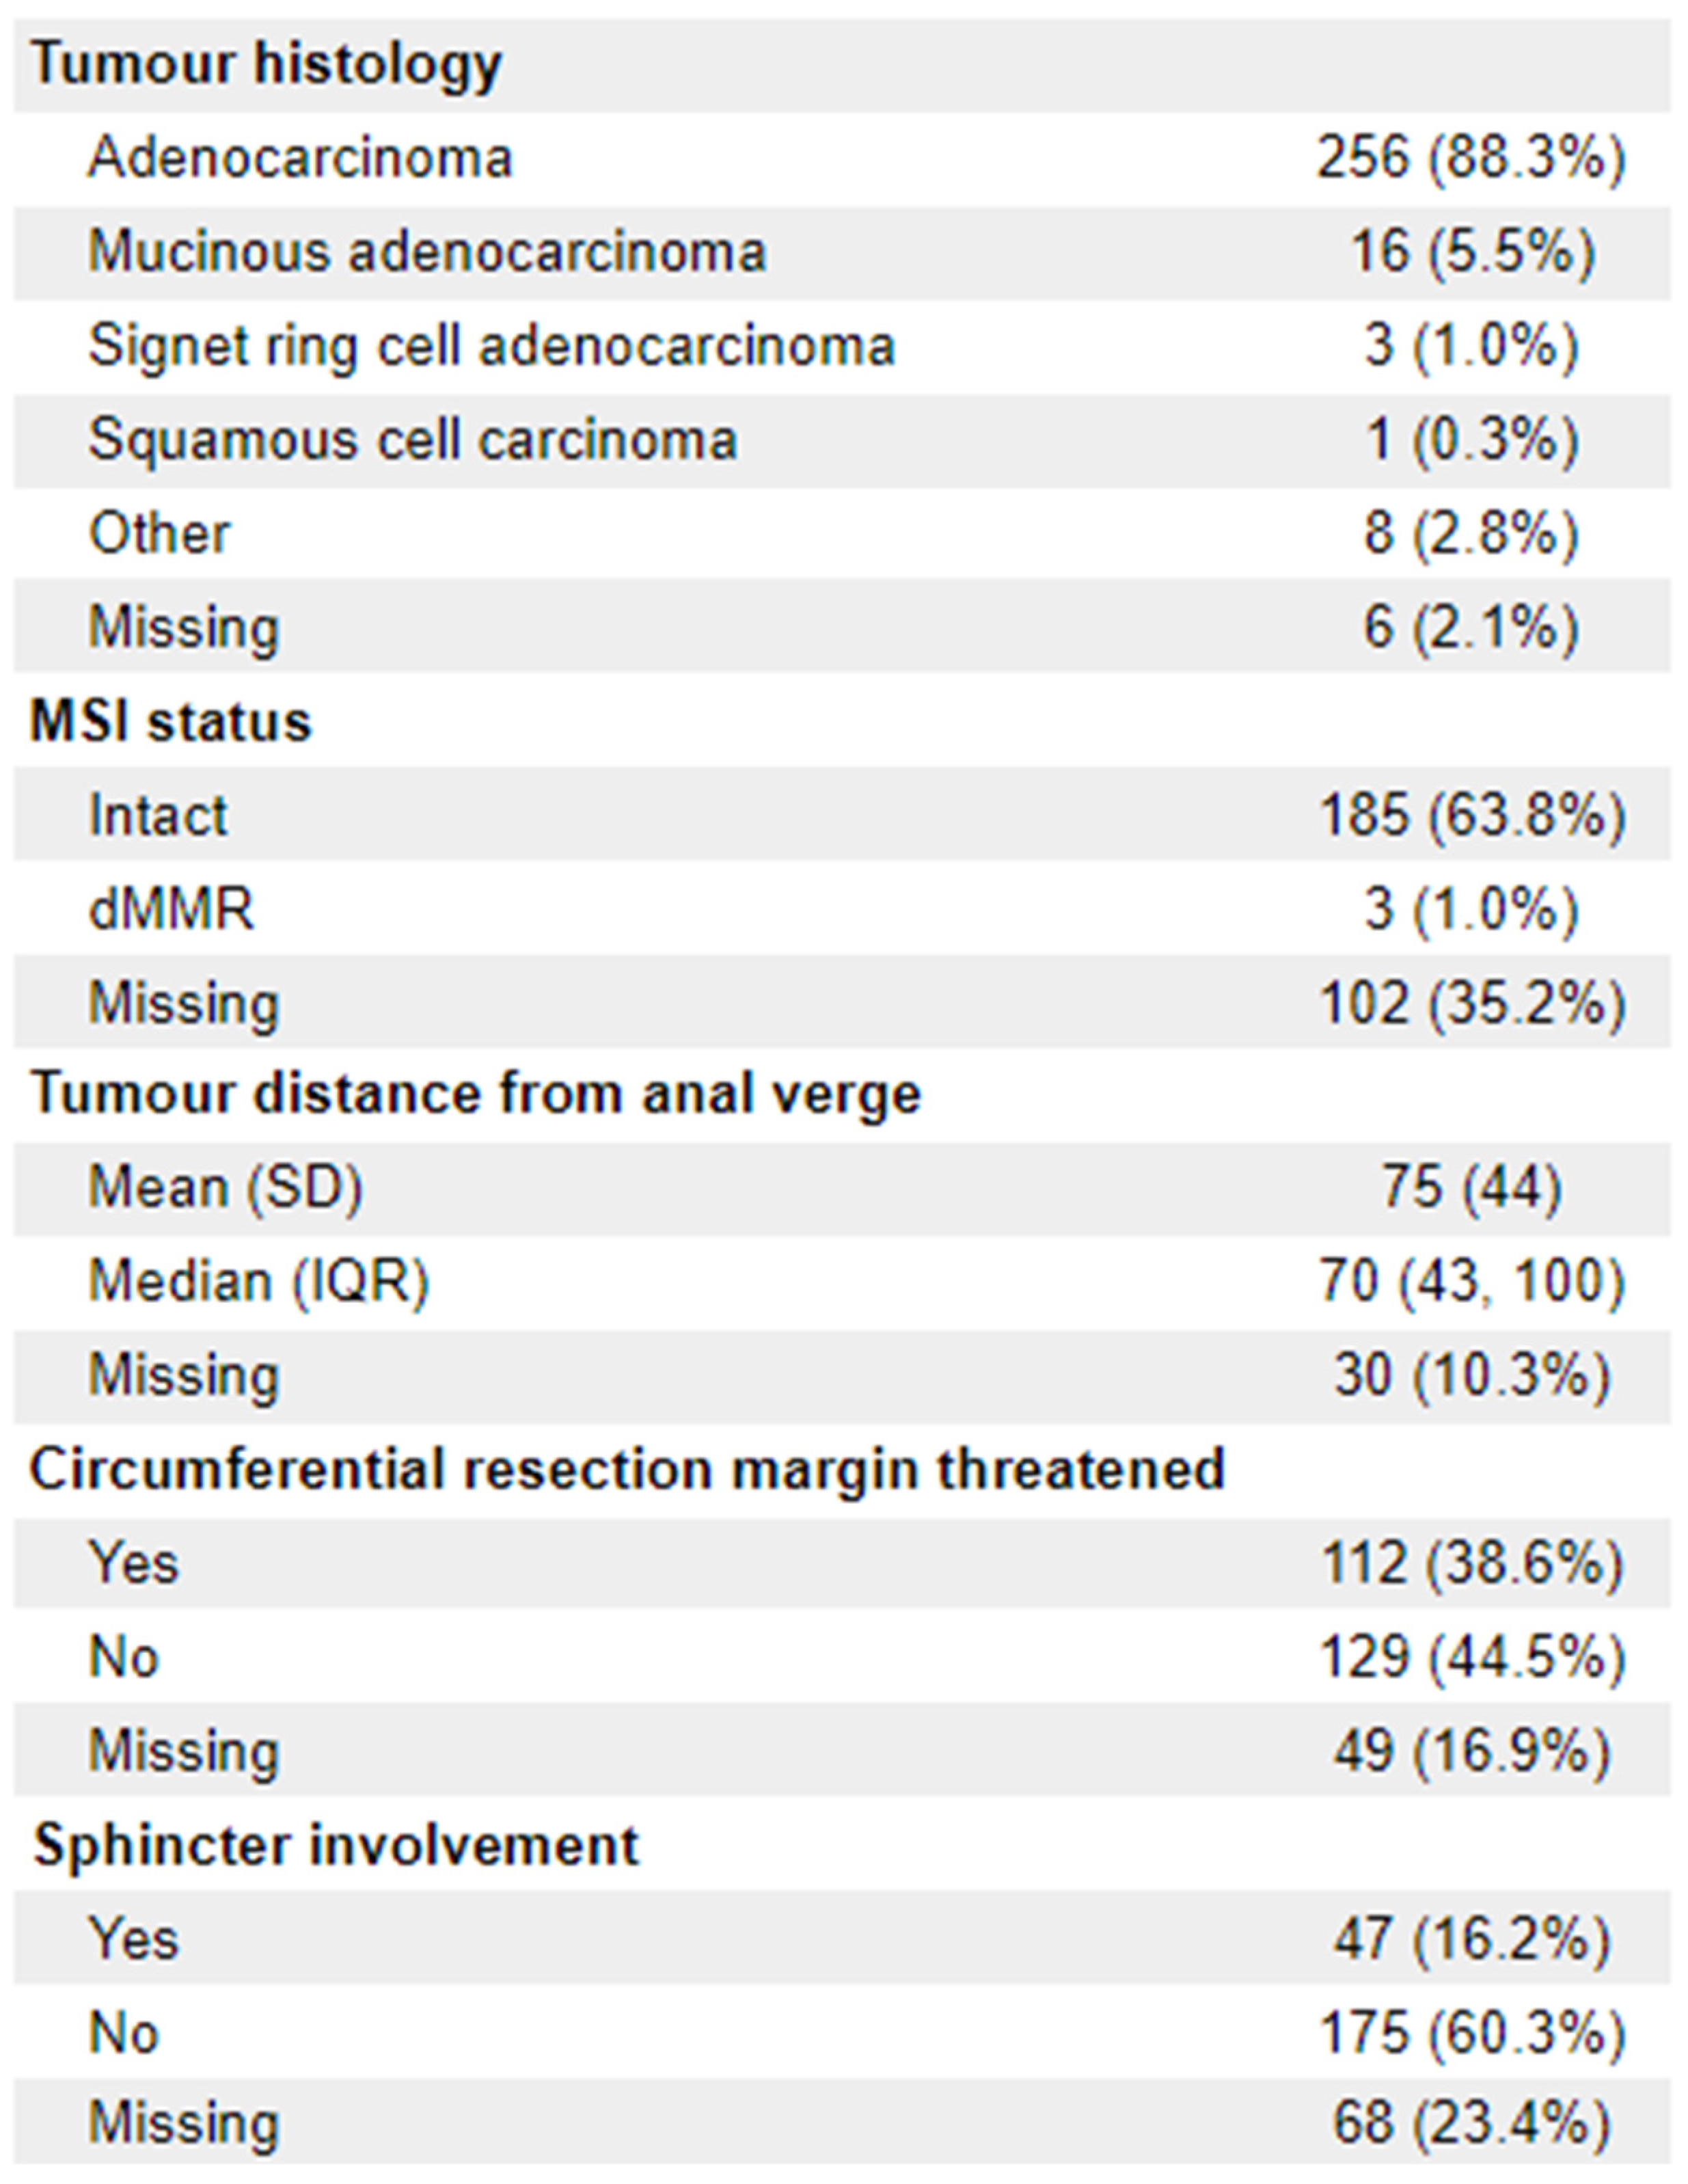This screenshot has width=1688, height=2184.
Task: Select the Sphincter involvement header
Action: [x=336, y=1845]
